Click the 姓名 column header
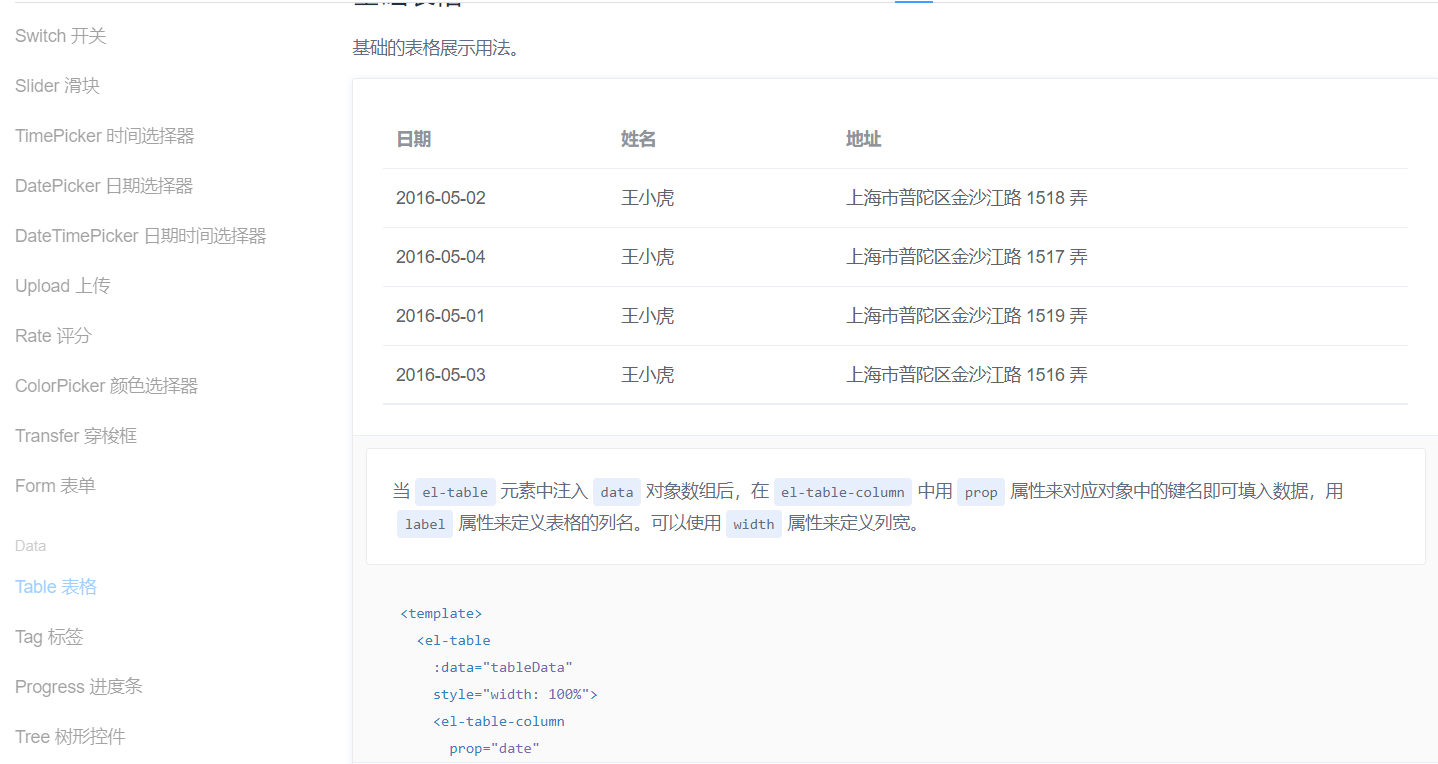 [638, 139]
